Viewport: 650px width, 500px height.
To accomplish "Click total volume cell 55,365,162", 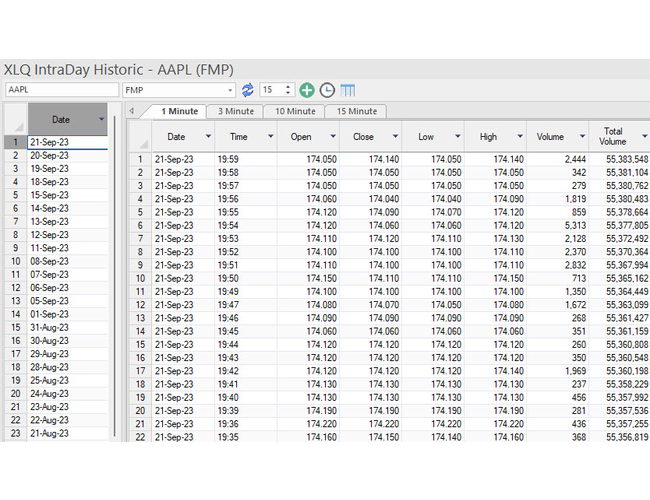I will 619,279.
